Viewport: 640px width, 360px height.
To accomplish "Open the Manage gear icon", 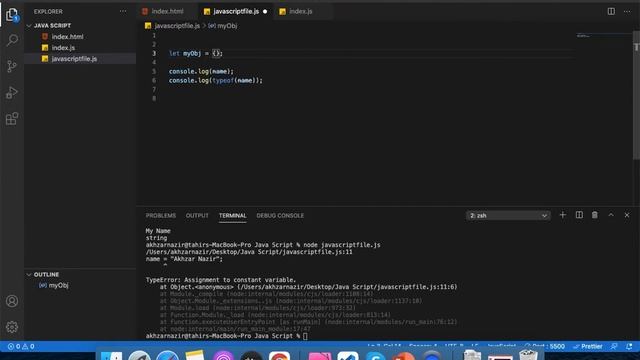I will click(x=12, y=327).
